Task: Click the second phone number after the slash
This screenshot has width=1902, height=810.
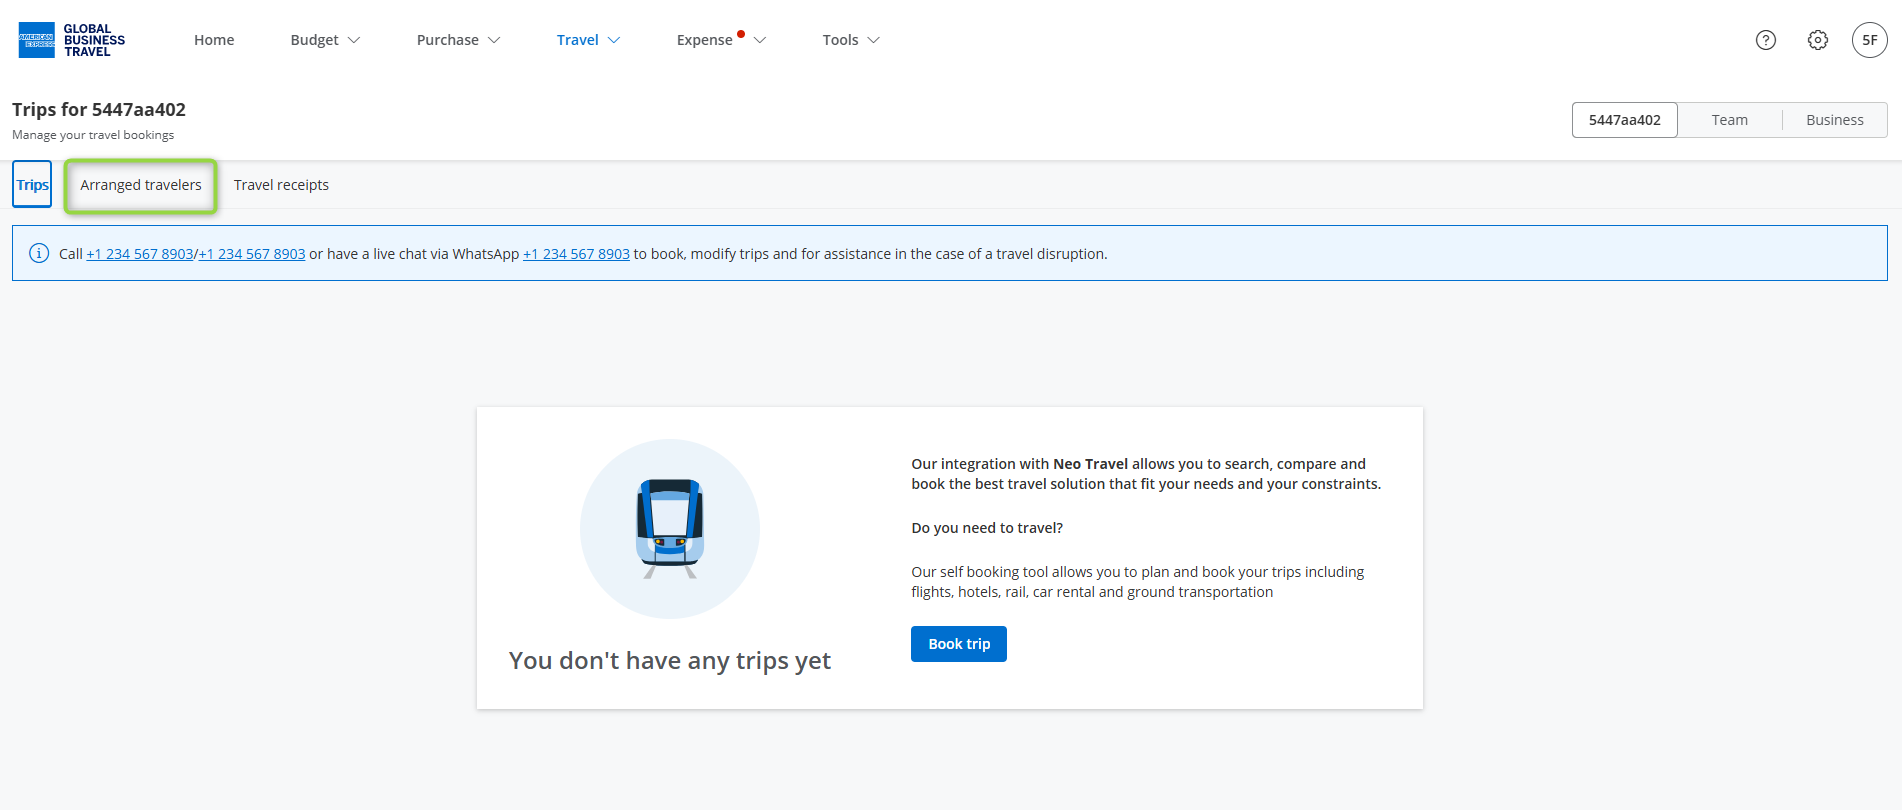Action: point(251,254)
